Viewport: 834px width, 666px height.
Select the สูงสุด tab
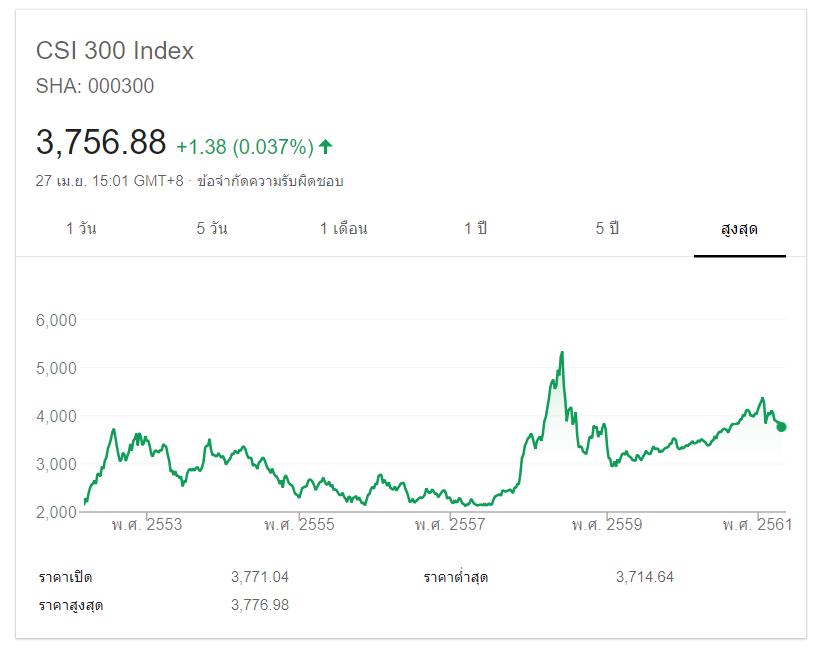point(739,229)
